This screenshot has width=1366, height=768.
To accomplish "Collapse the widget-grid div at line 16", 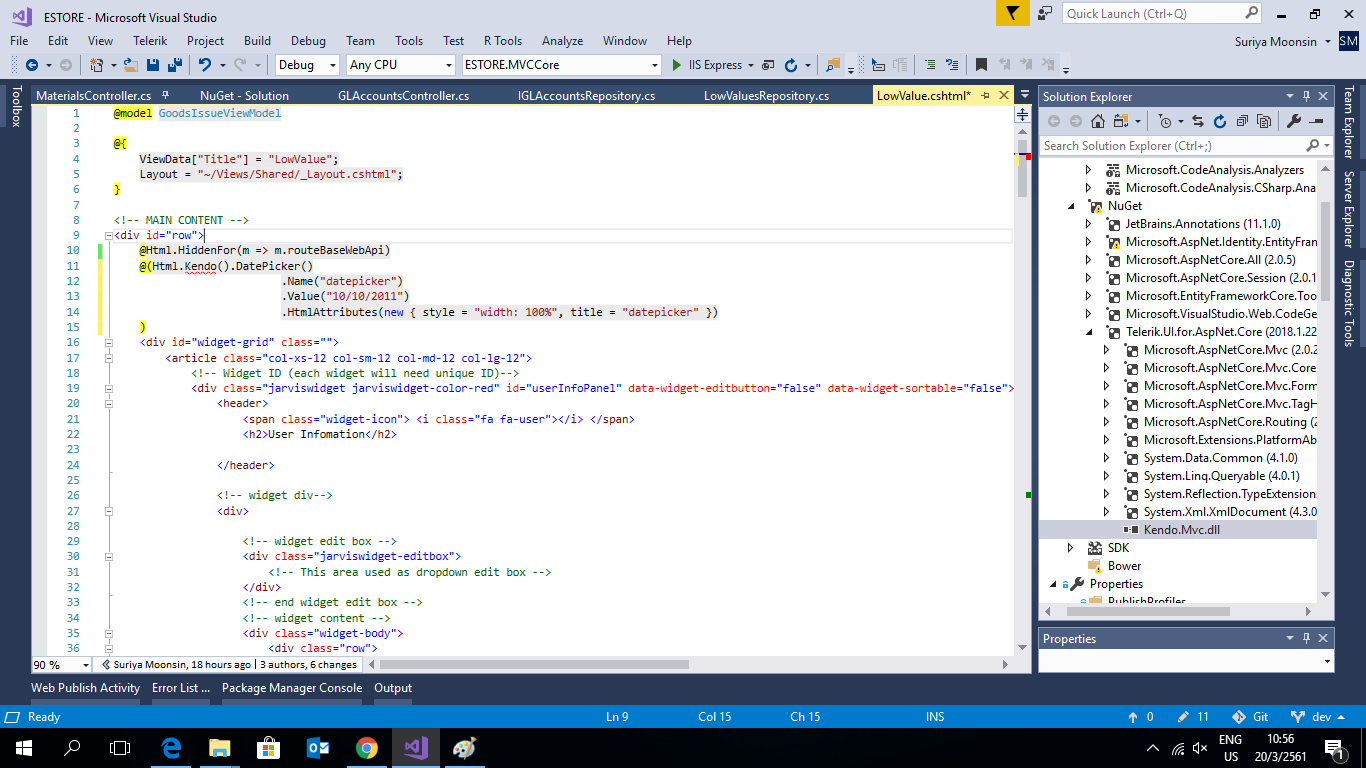I will (108, 342).
